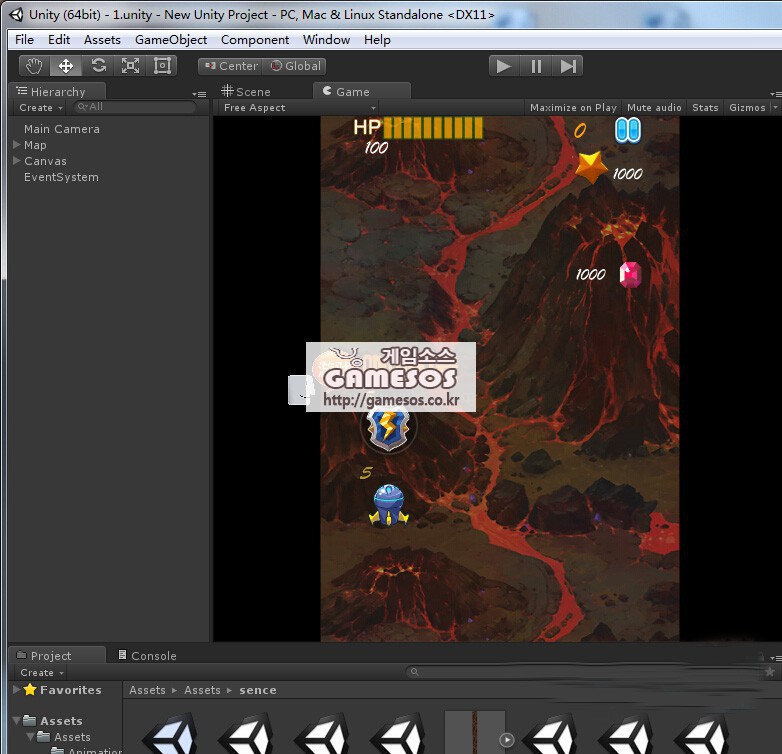Open the Component menu

click(x=255, y=40)
